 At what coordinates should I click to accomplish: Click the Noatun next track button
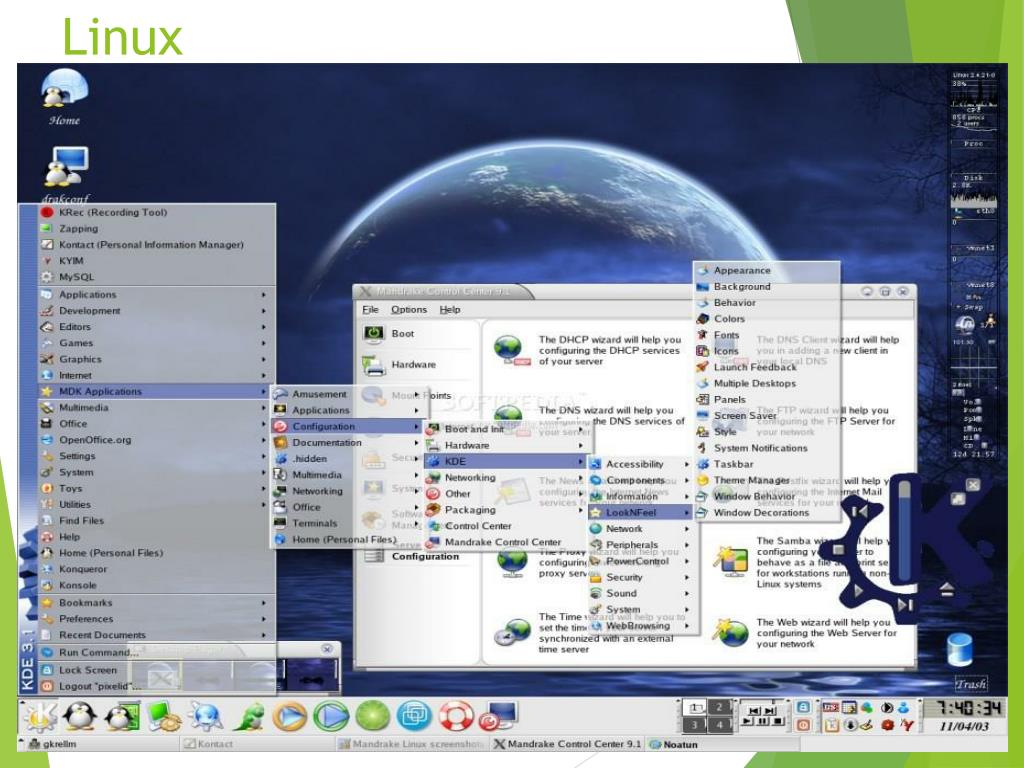click(x=904, y=605)
